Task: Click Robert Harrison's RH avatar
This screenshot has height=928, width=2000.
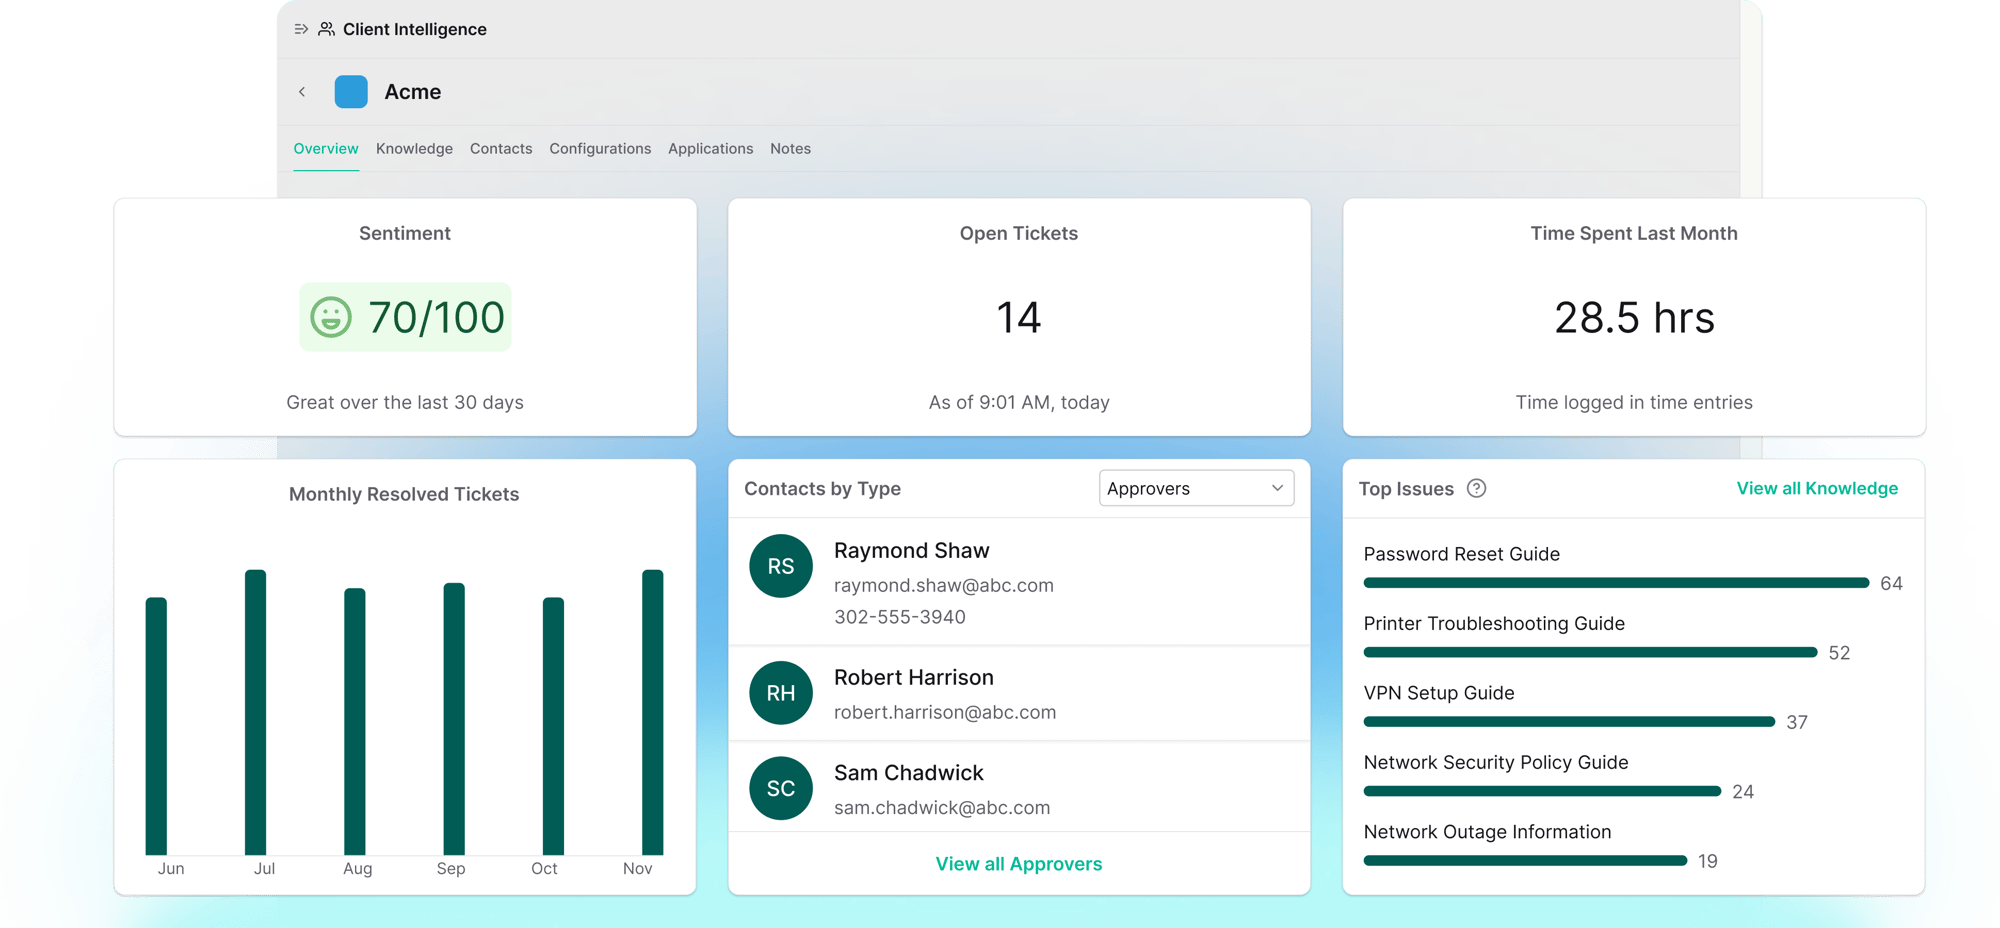Action: (x=780, y=693)
